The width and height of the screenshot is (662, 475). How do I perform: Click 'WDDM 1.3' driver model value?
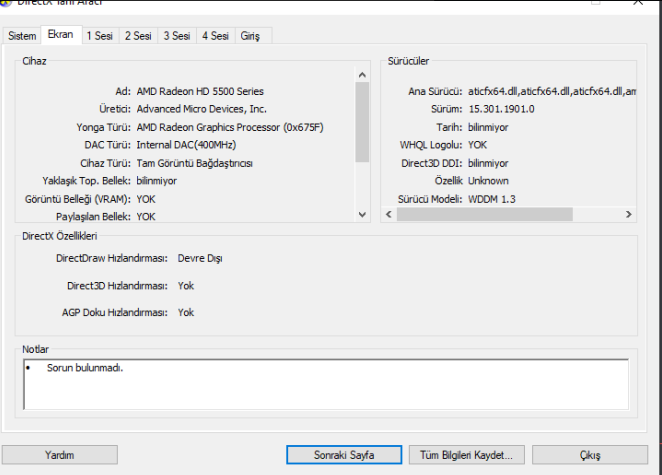[492, 199]
